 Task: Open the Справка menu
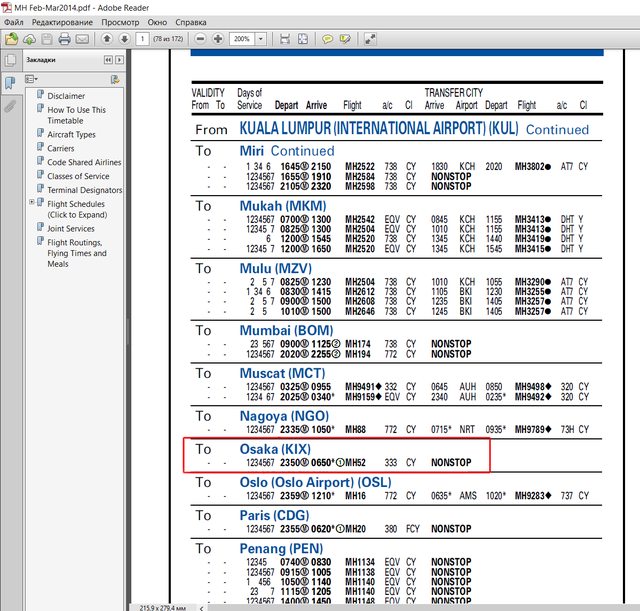coord(191,22)
